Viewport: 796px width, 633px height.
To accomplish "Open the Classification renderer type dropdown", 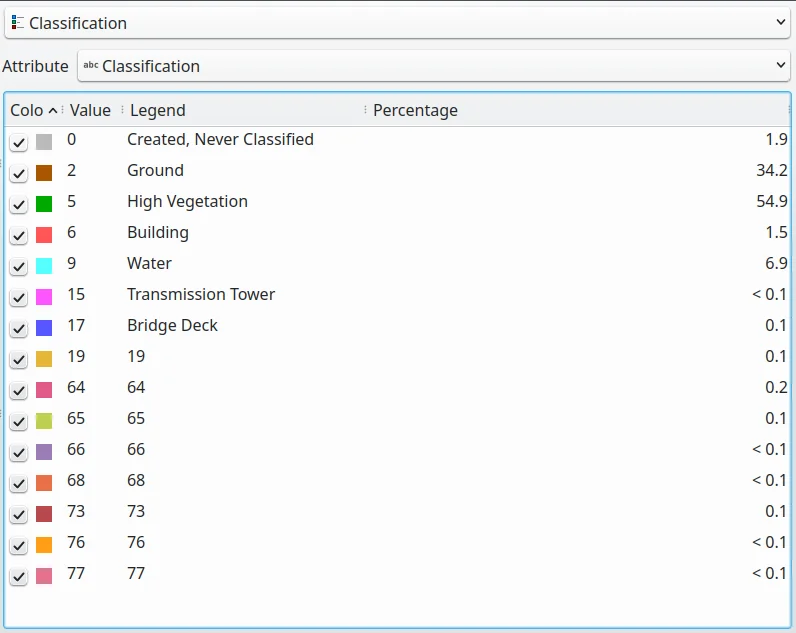I will (398, 22).
